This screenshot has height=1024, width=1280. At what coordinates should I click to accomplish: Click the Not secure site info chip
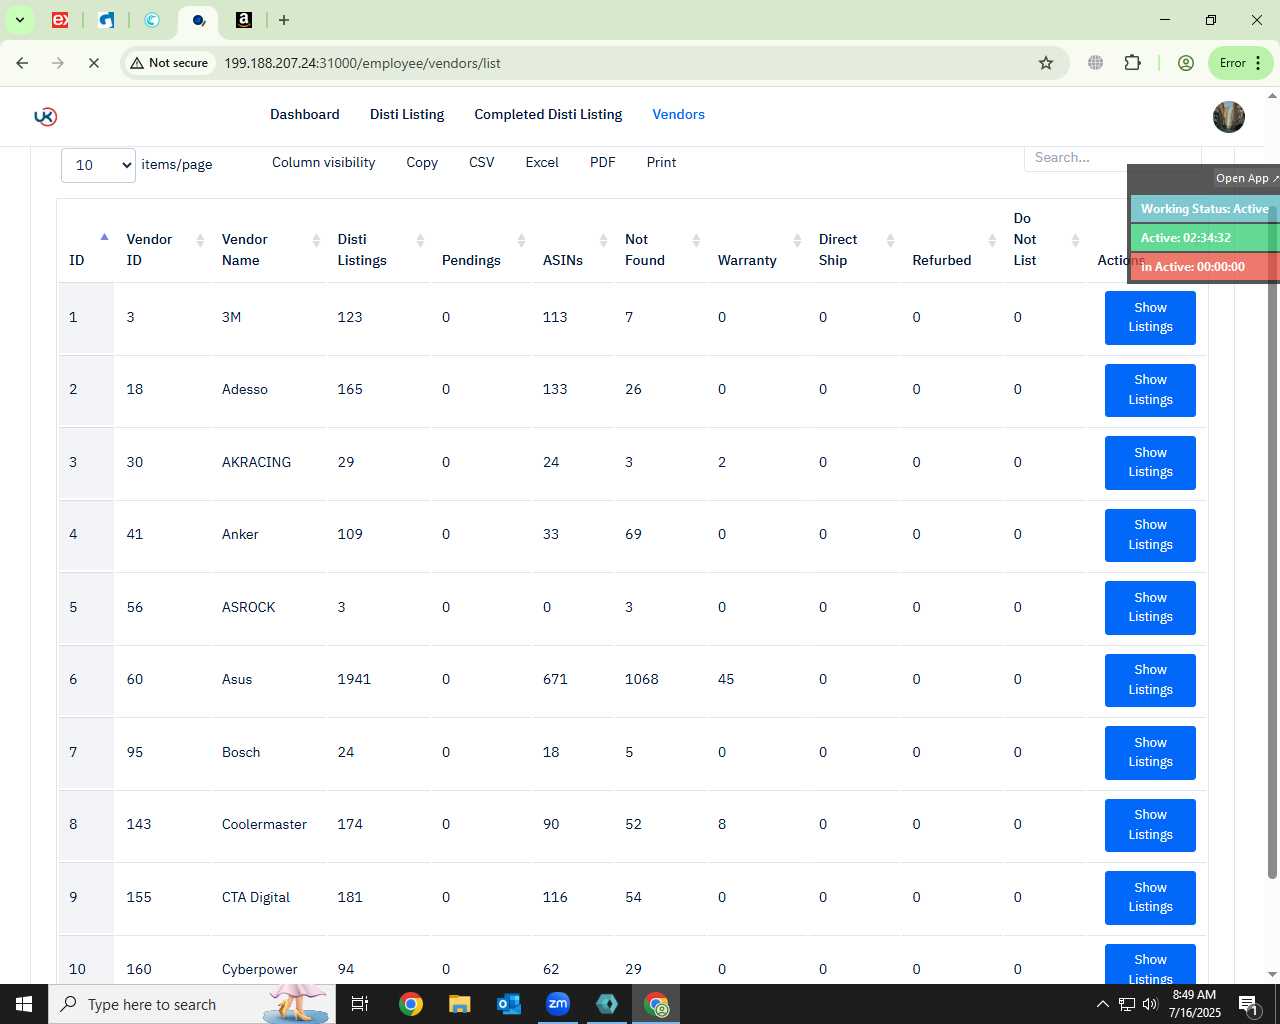(169, 63)
